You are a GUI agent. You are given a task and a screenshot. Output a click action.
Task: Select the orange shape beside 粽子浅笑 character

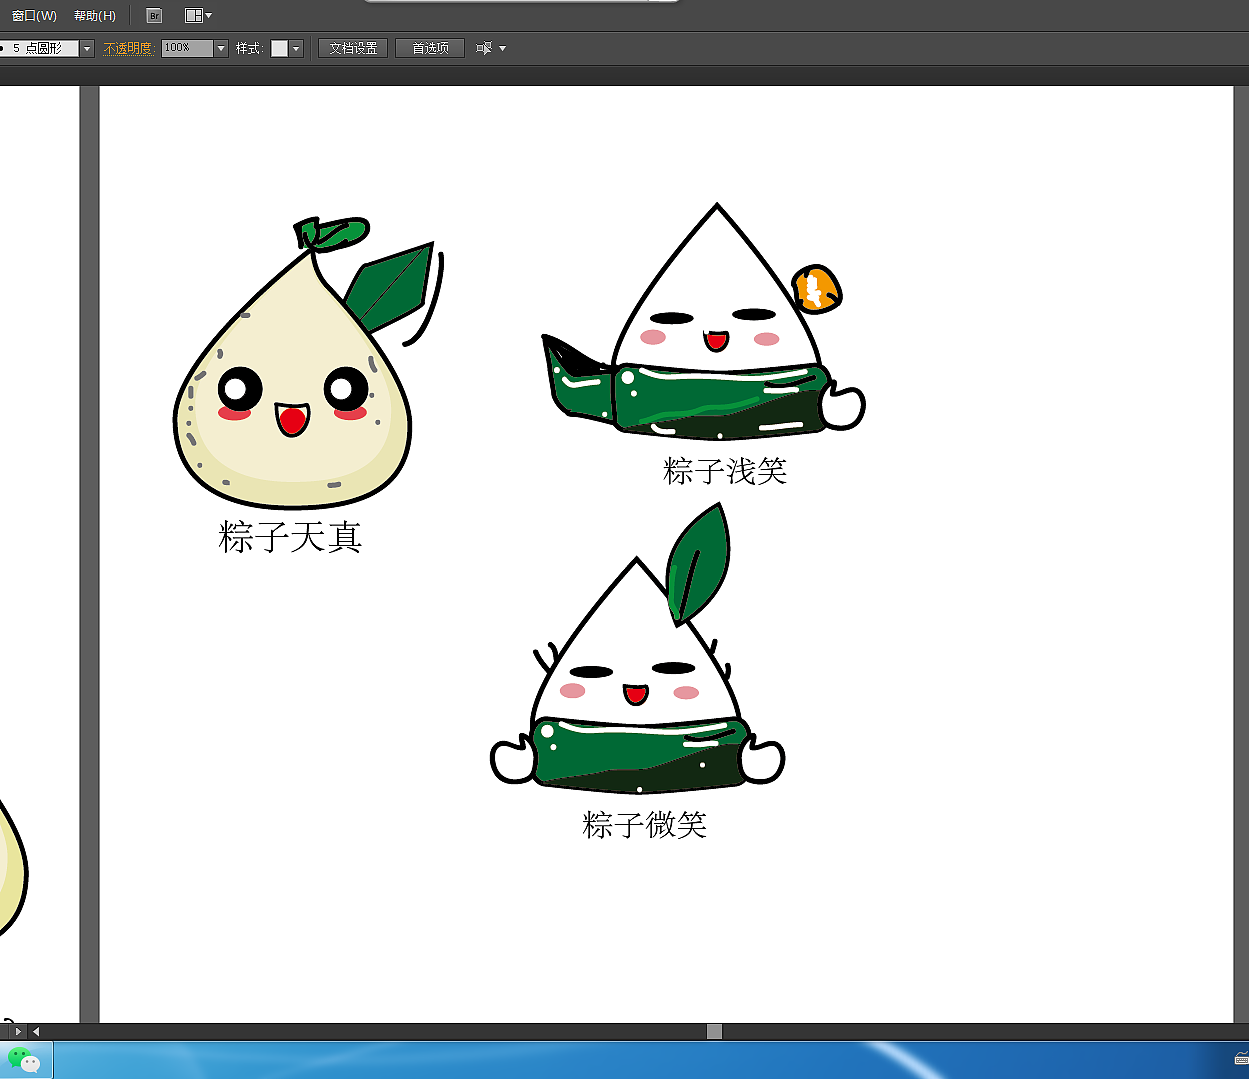(x=817, y=289)
